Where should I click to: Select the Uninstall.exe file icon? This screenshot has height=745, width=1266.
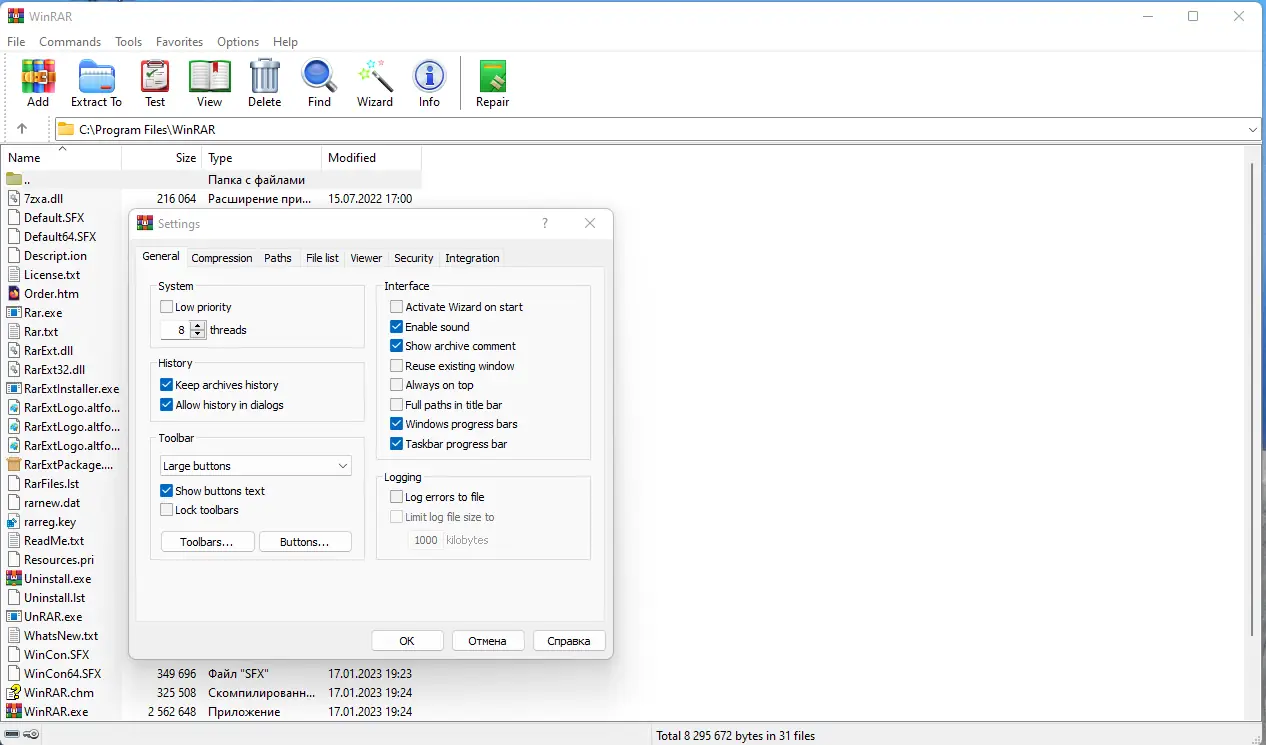14,579
